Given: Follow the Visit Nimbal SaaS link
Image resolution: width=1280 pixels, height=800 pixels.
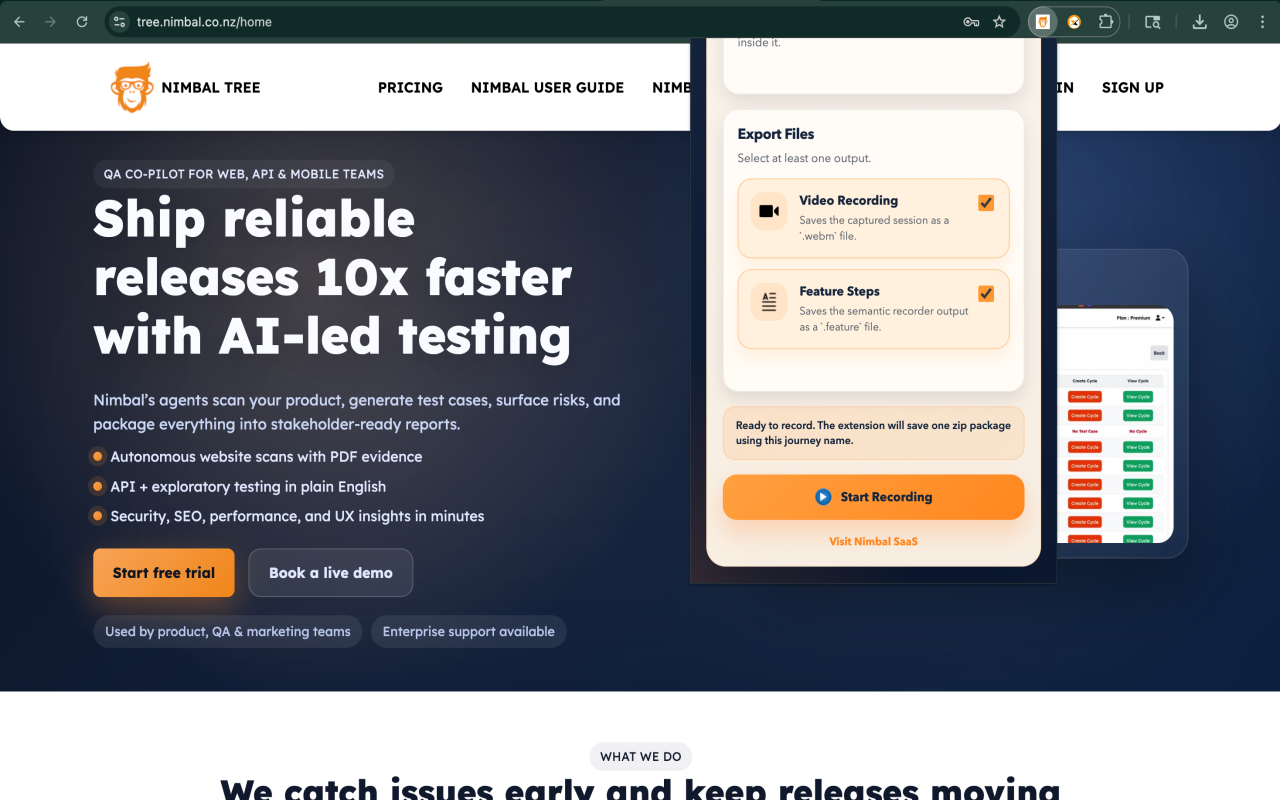Looking at the screenshot, I should point(873,541).
